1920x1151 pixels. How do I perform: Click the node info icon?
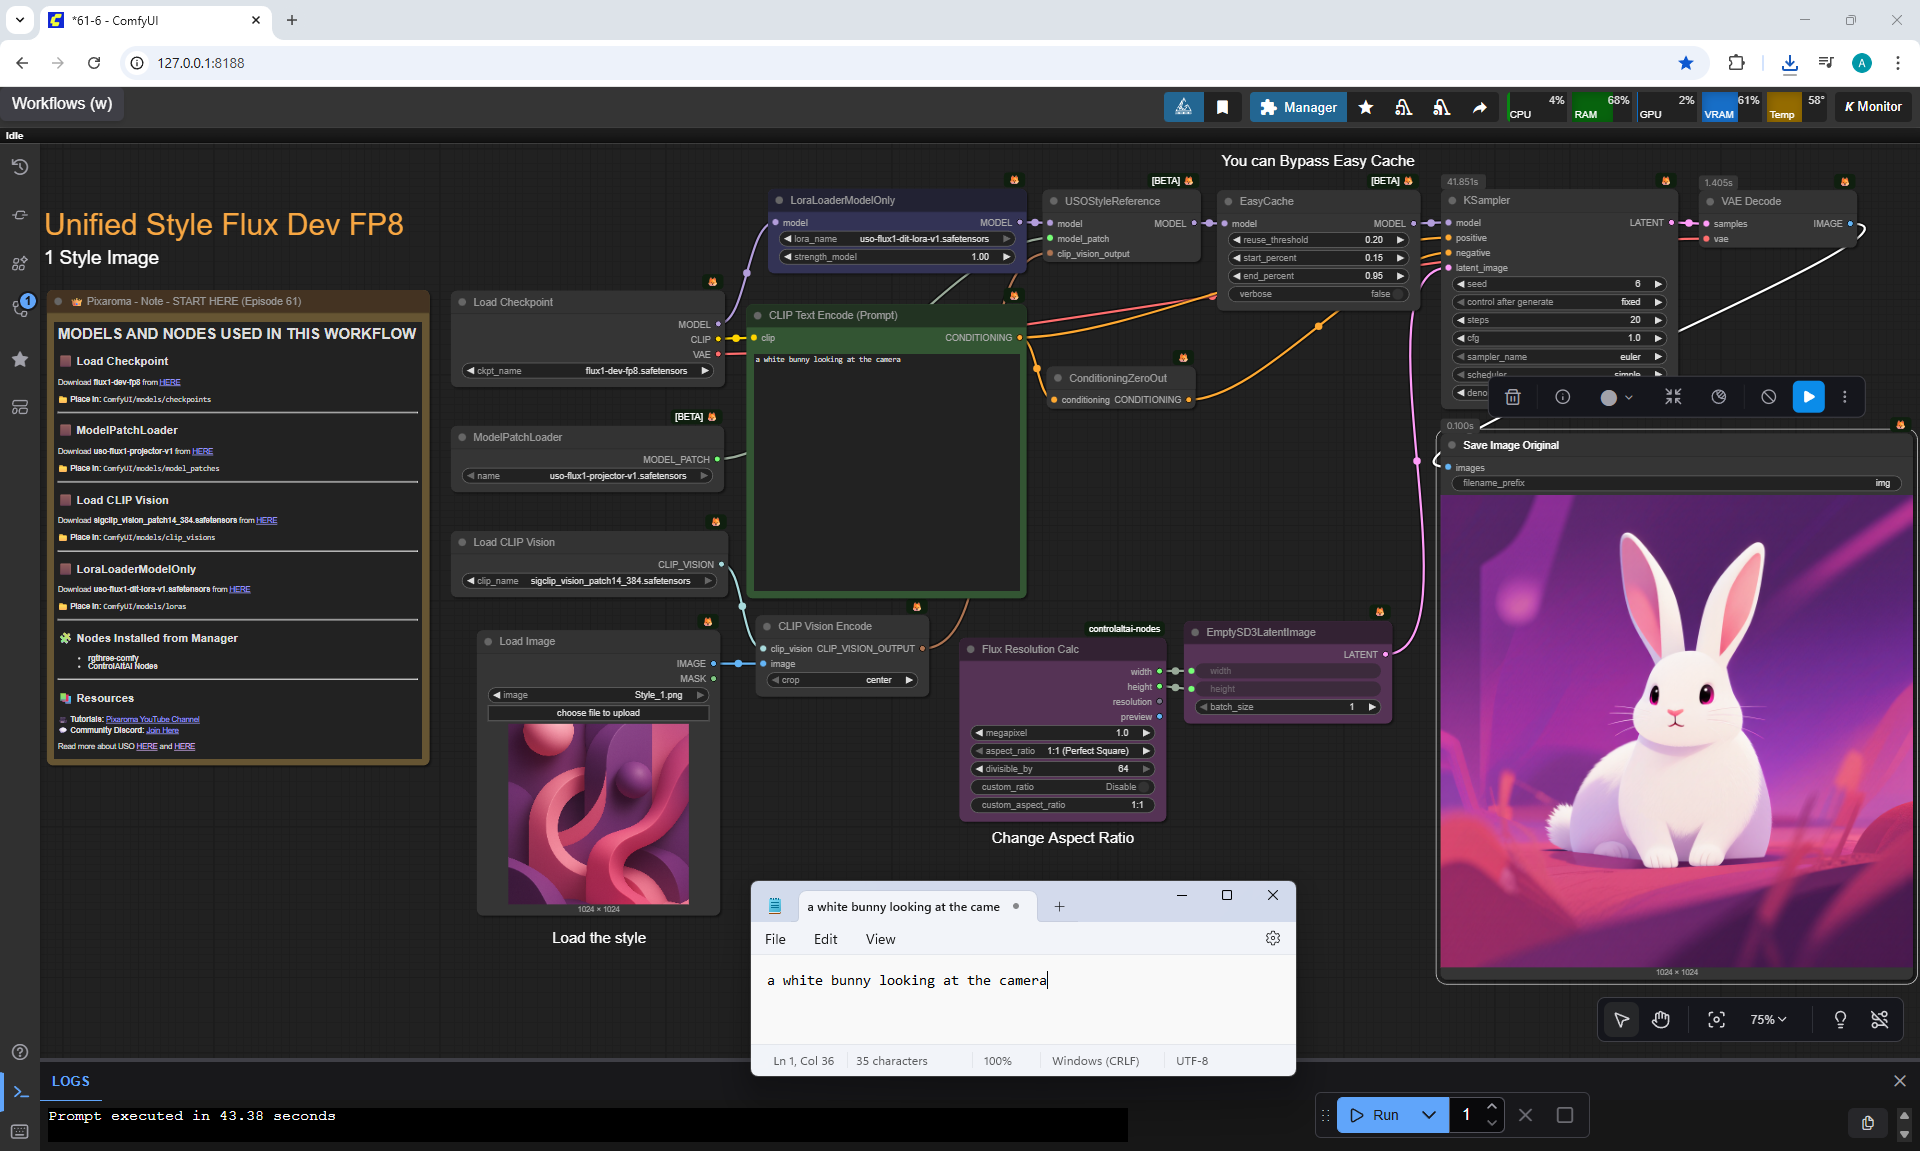[1562, 397]
